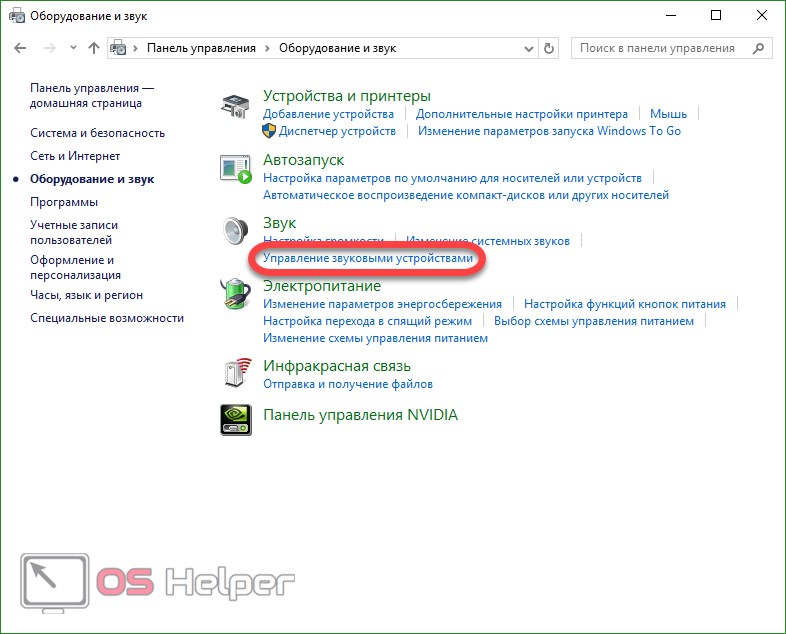Open Часы, язык и регион category
The image size is (786, 634).
[x=86, y=295]
